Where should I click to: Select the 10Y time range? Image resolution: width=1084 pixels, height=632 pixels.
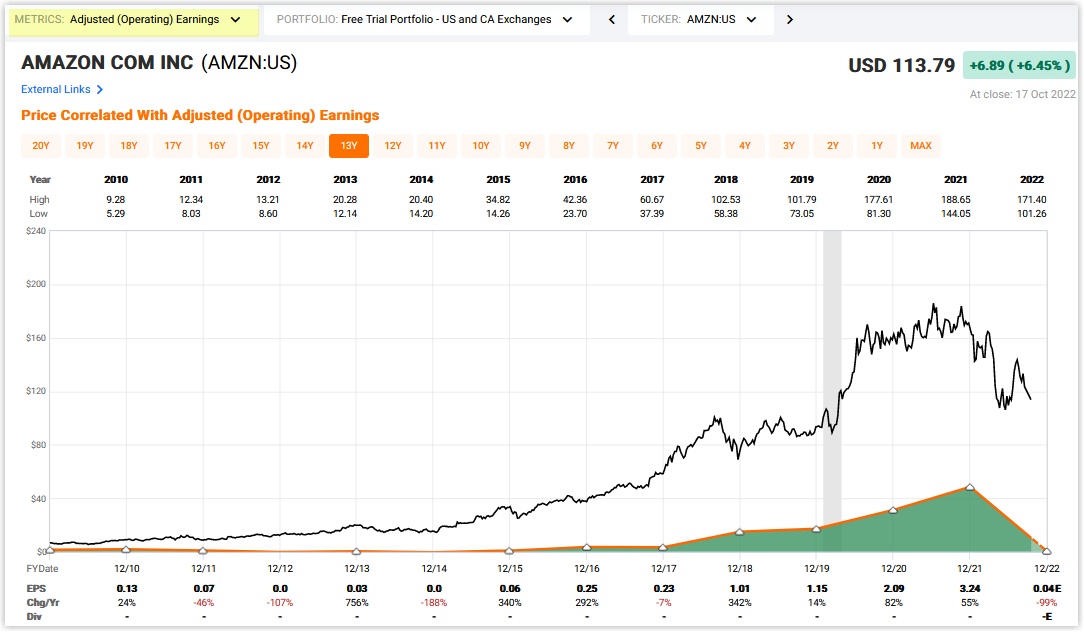pos(481,146)
